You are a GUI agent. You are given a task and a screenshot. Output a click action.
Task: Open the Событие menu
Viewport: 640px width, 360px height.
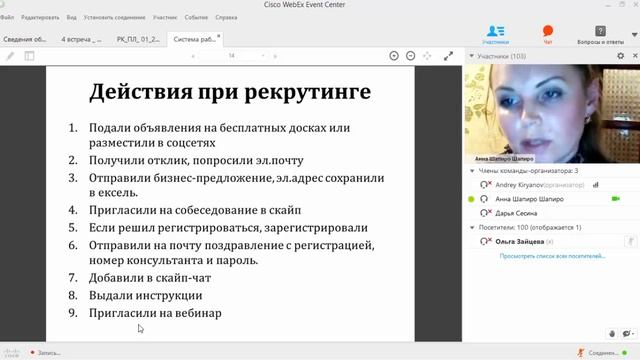click(x=196, y=18)
